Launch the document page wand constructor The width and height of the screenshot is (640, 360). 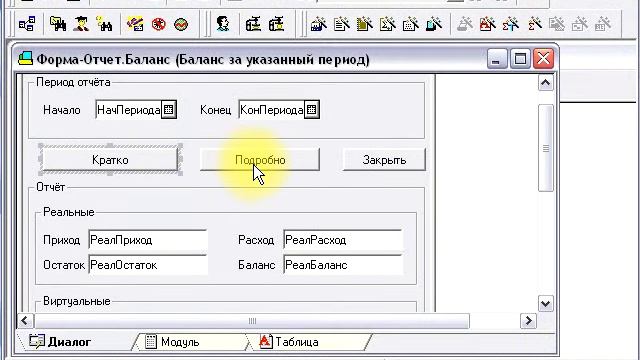coord(341,24)
